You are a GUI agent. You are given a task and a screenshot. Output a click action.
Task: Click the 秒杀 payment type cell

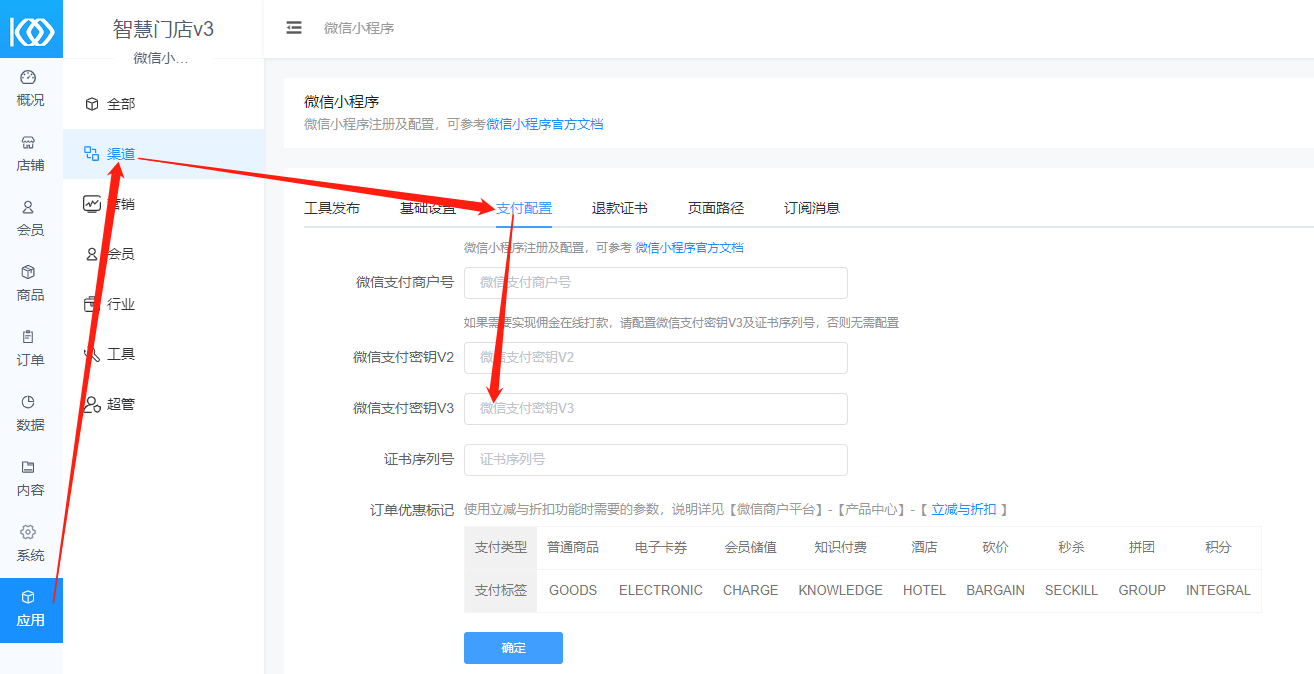(1071, 548)
